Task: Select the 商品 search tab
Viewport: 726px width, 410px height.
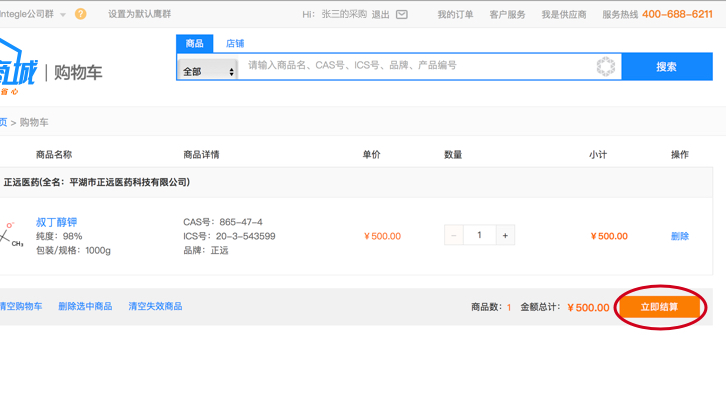Action: pyautogui.click(x=195, y=43)
